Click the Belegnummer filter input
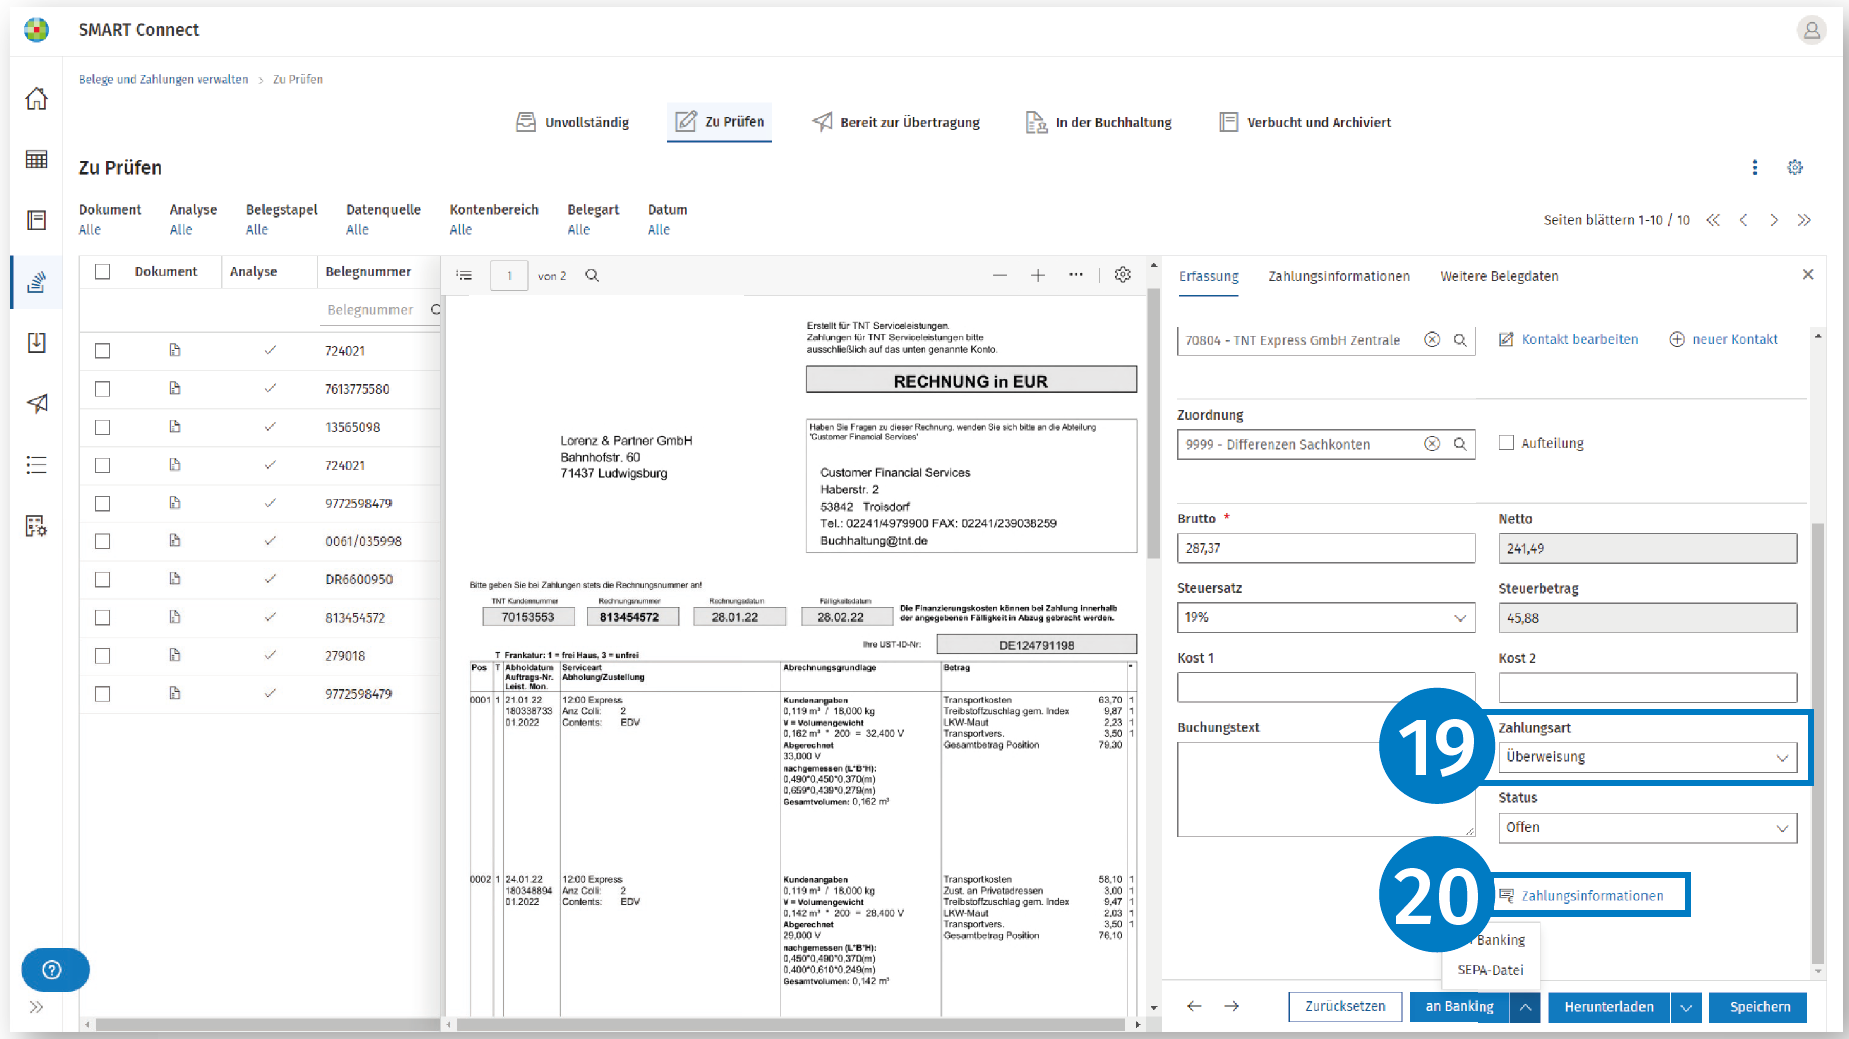Viewport: 1849px width, 1039px height. coord(370,310)
